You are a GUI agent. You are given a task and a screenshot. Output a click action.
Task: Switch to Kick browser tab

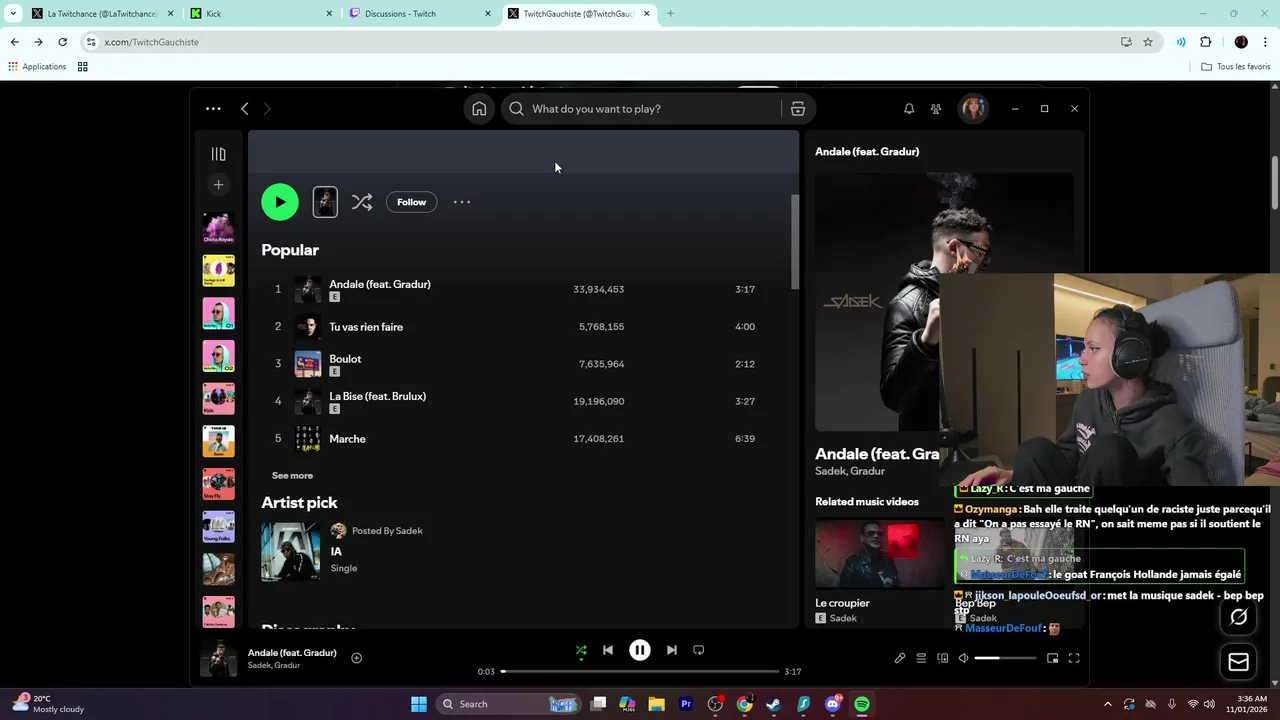(x=260, y=14)
